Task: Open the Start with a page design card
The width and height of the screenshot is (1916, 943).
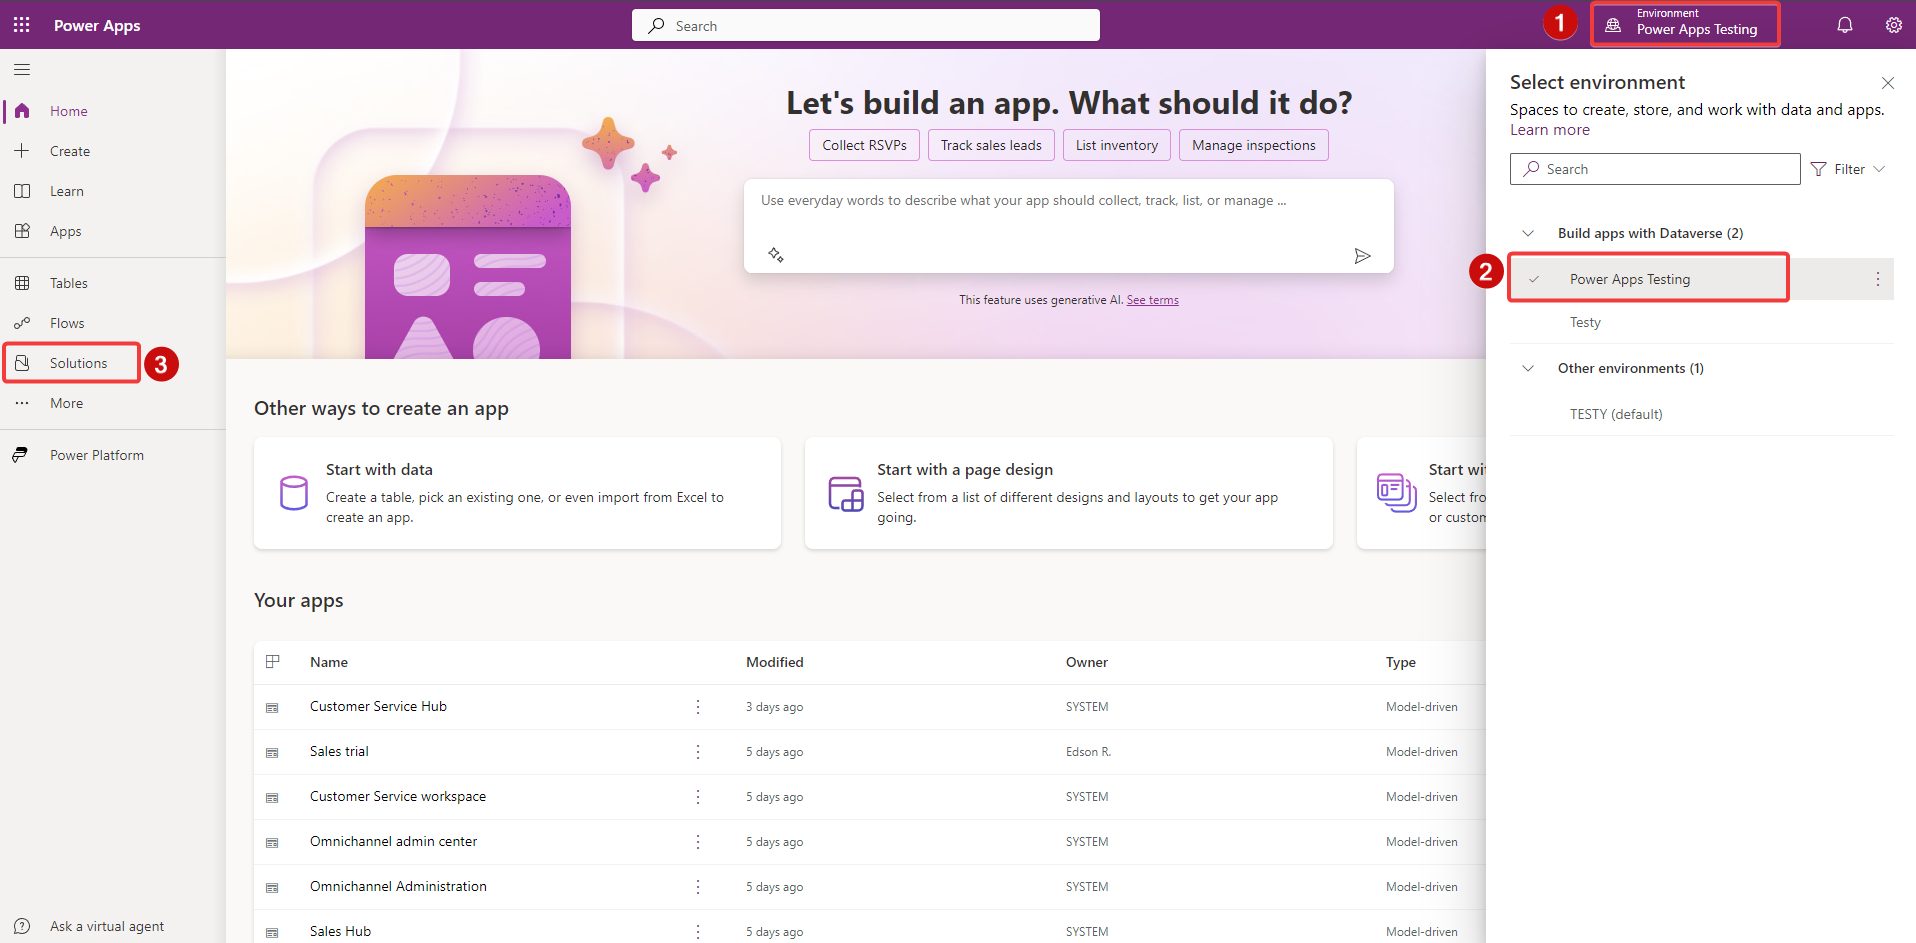Action: tap(1069, 493)
